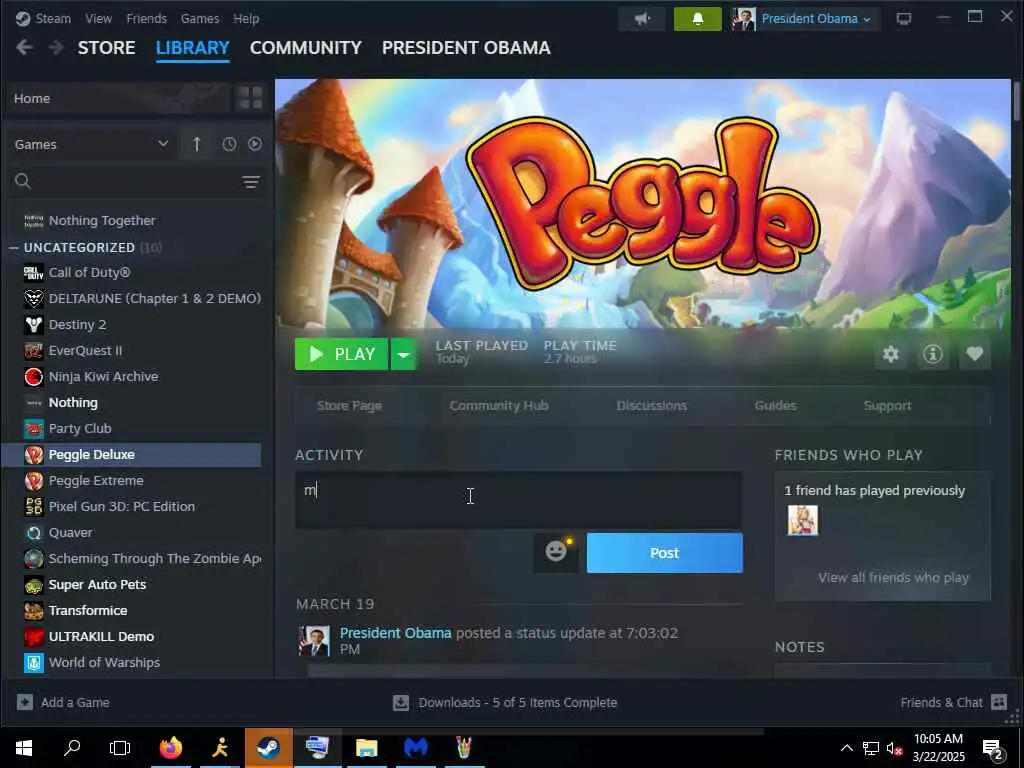This screenshot has height=768, width=1024.
Task: Open the Friends menu
Action: tap(146, 18)
